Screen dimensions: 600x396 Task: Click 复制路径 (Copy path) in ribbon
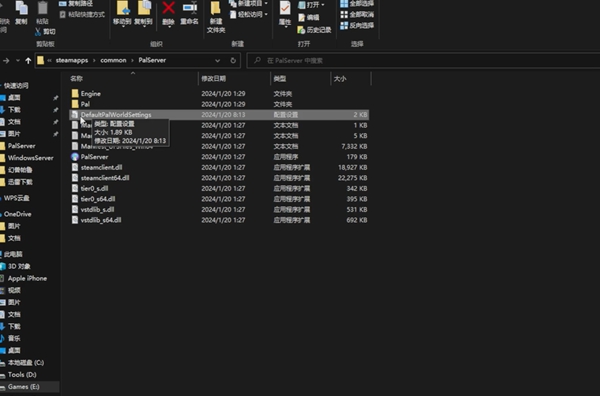pyautogui.click(x=76, y=3)
